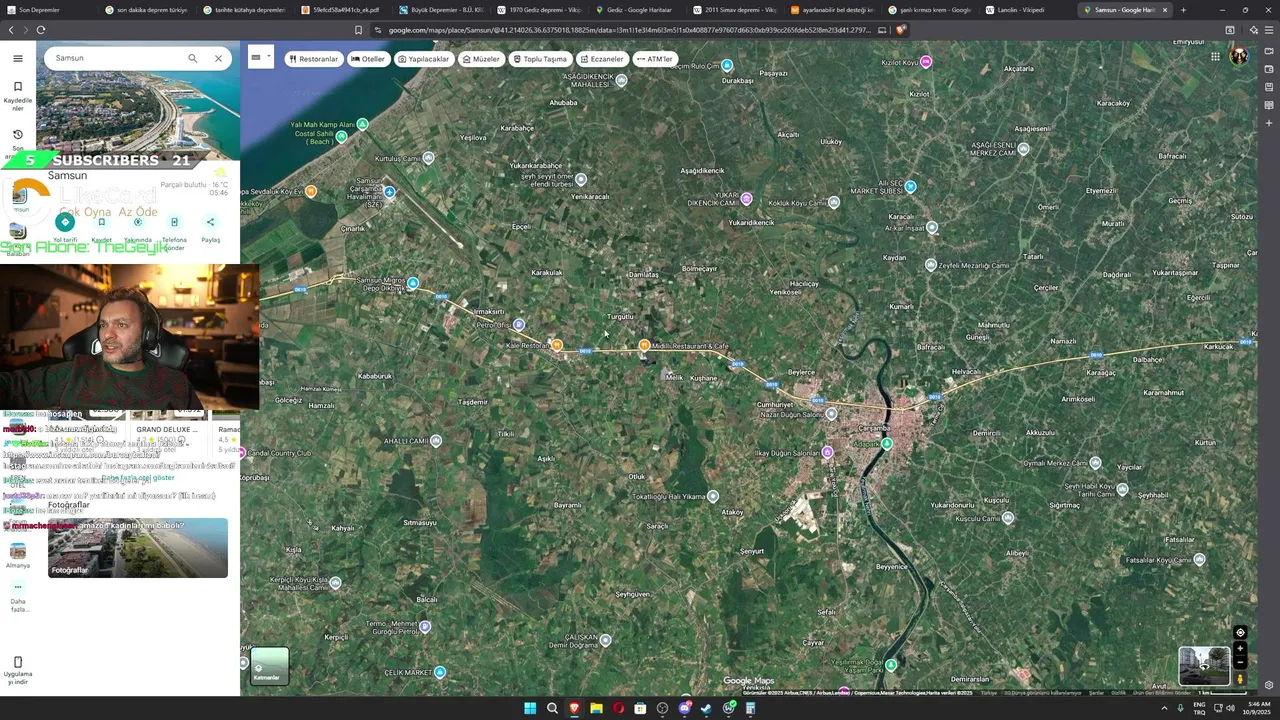Open Almanya recent place in sidebar

17,556
